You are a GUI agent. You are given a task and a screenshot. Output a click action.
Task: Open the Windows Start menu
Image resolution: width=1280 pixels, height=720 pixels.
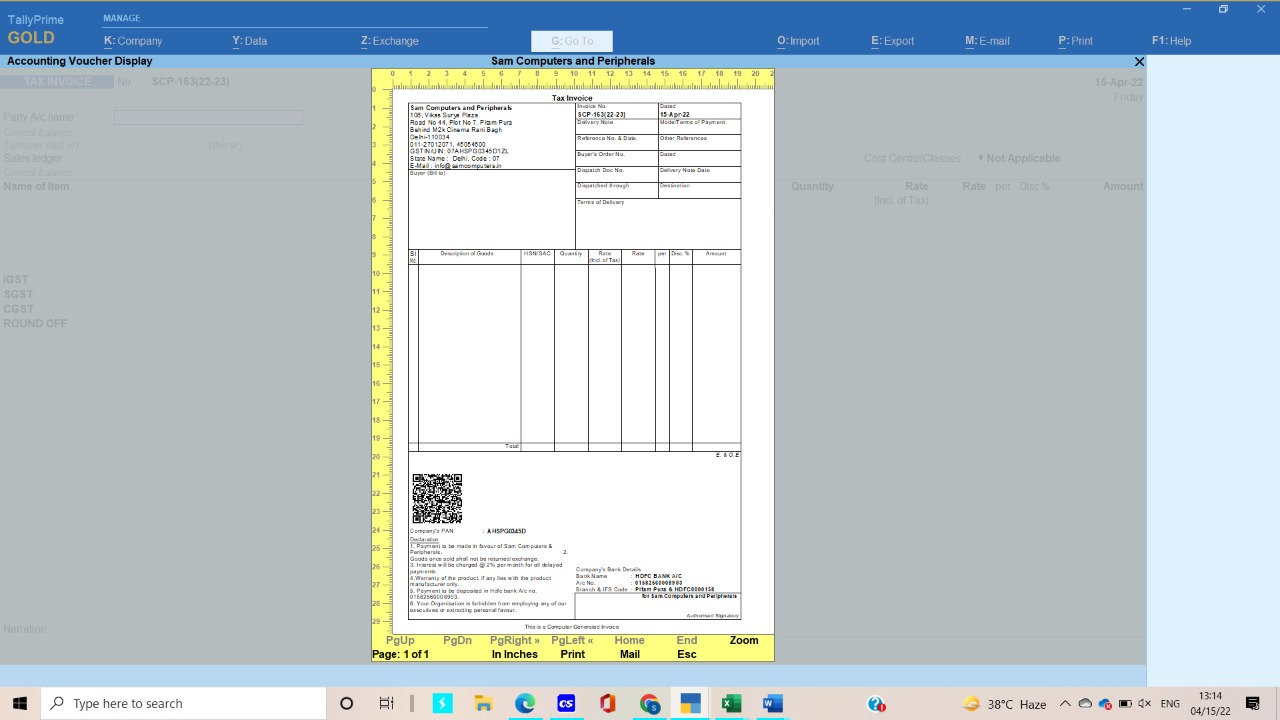click(20, 703)
